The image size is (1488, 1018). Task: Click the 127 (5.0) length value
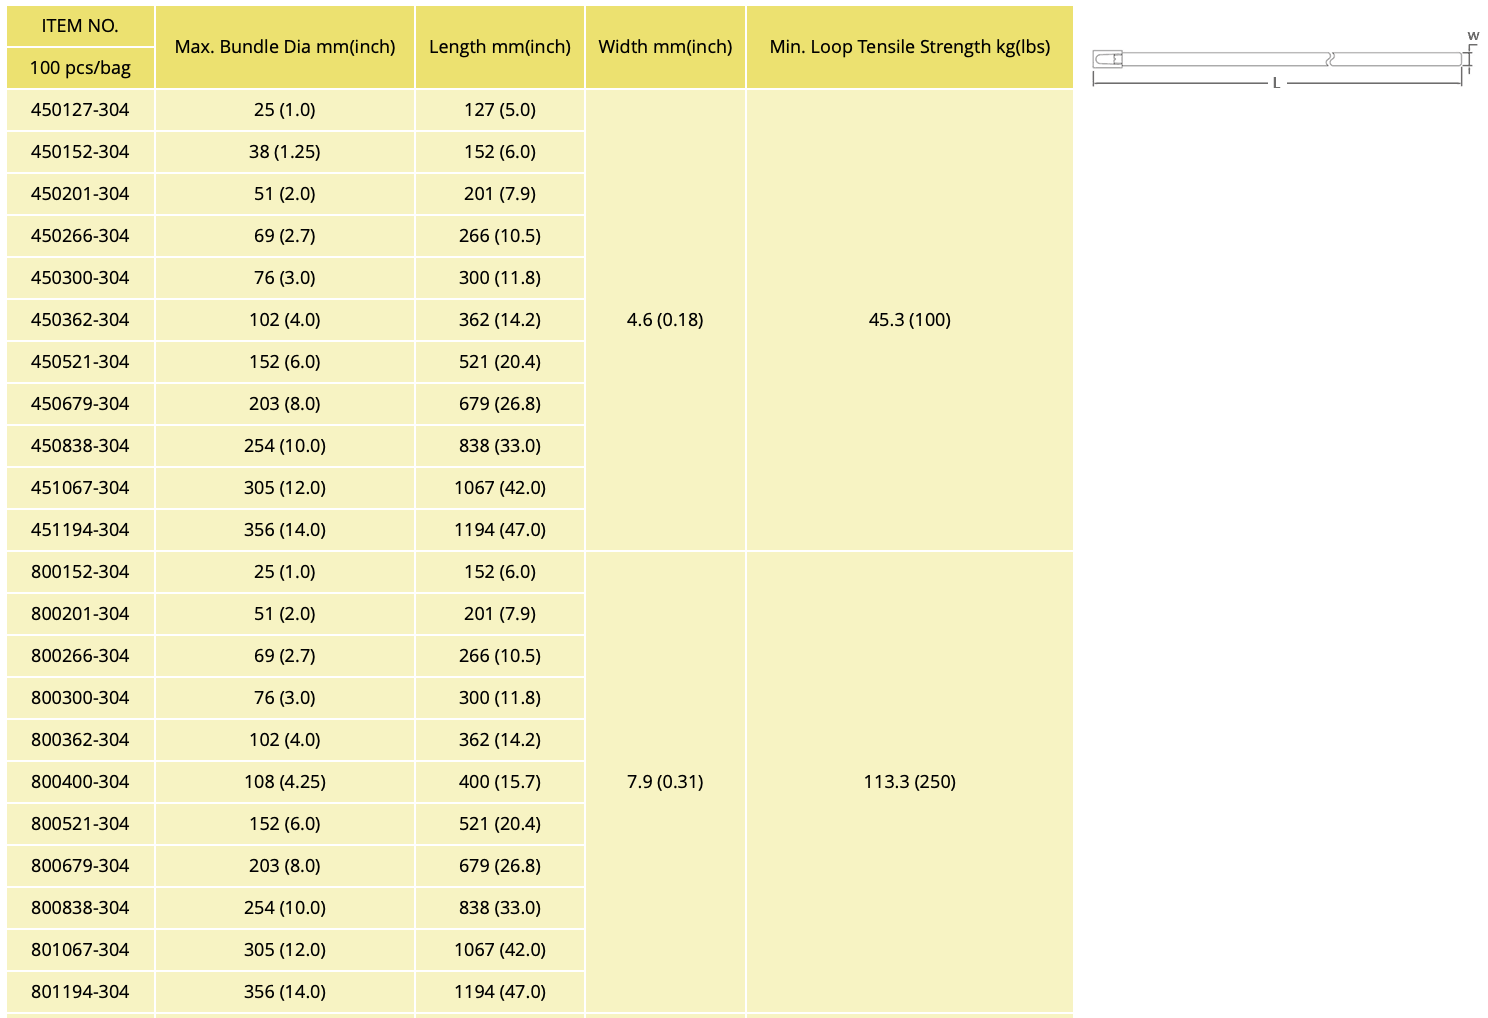point(500,110)
